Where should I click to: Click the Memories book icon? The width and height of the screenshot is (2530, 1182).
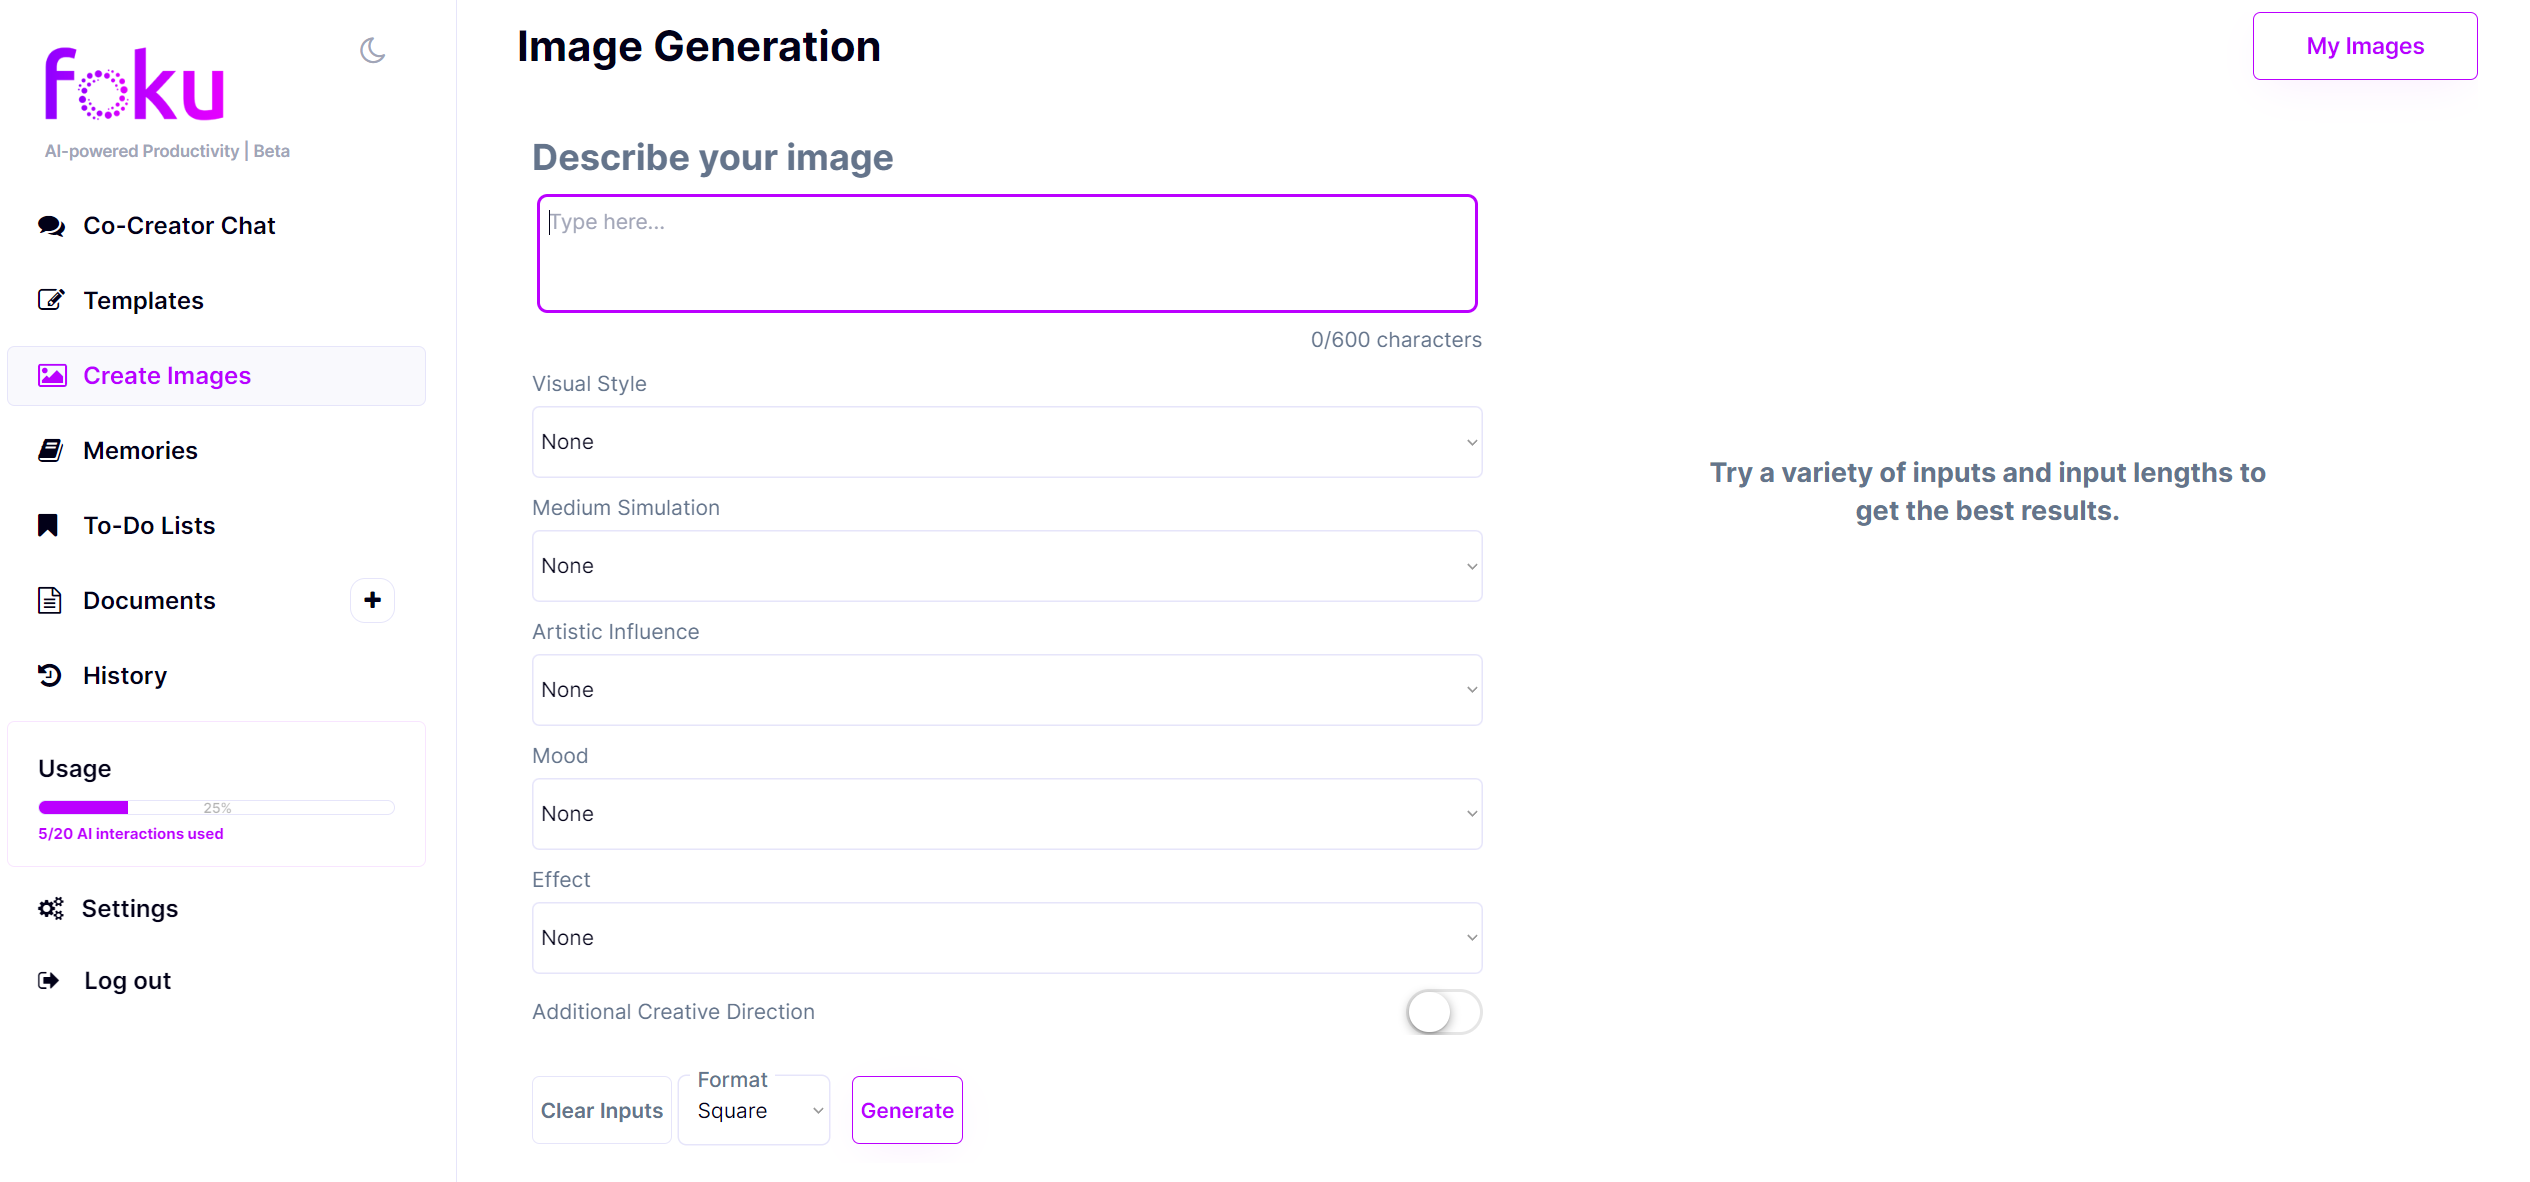coord(50,450)
